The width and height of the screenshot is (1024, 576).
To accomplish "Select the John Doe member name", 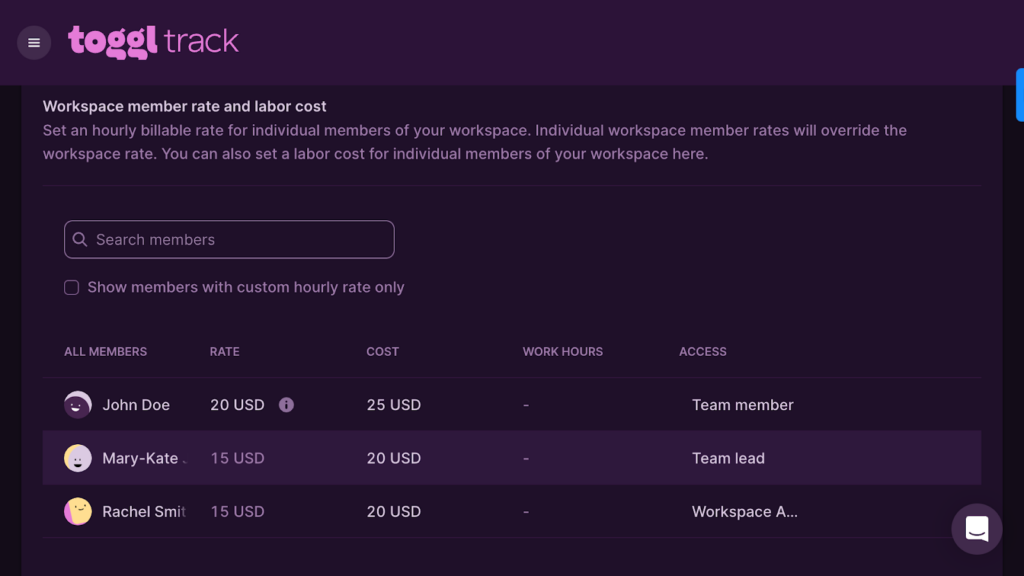I will click(136, 405).
